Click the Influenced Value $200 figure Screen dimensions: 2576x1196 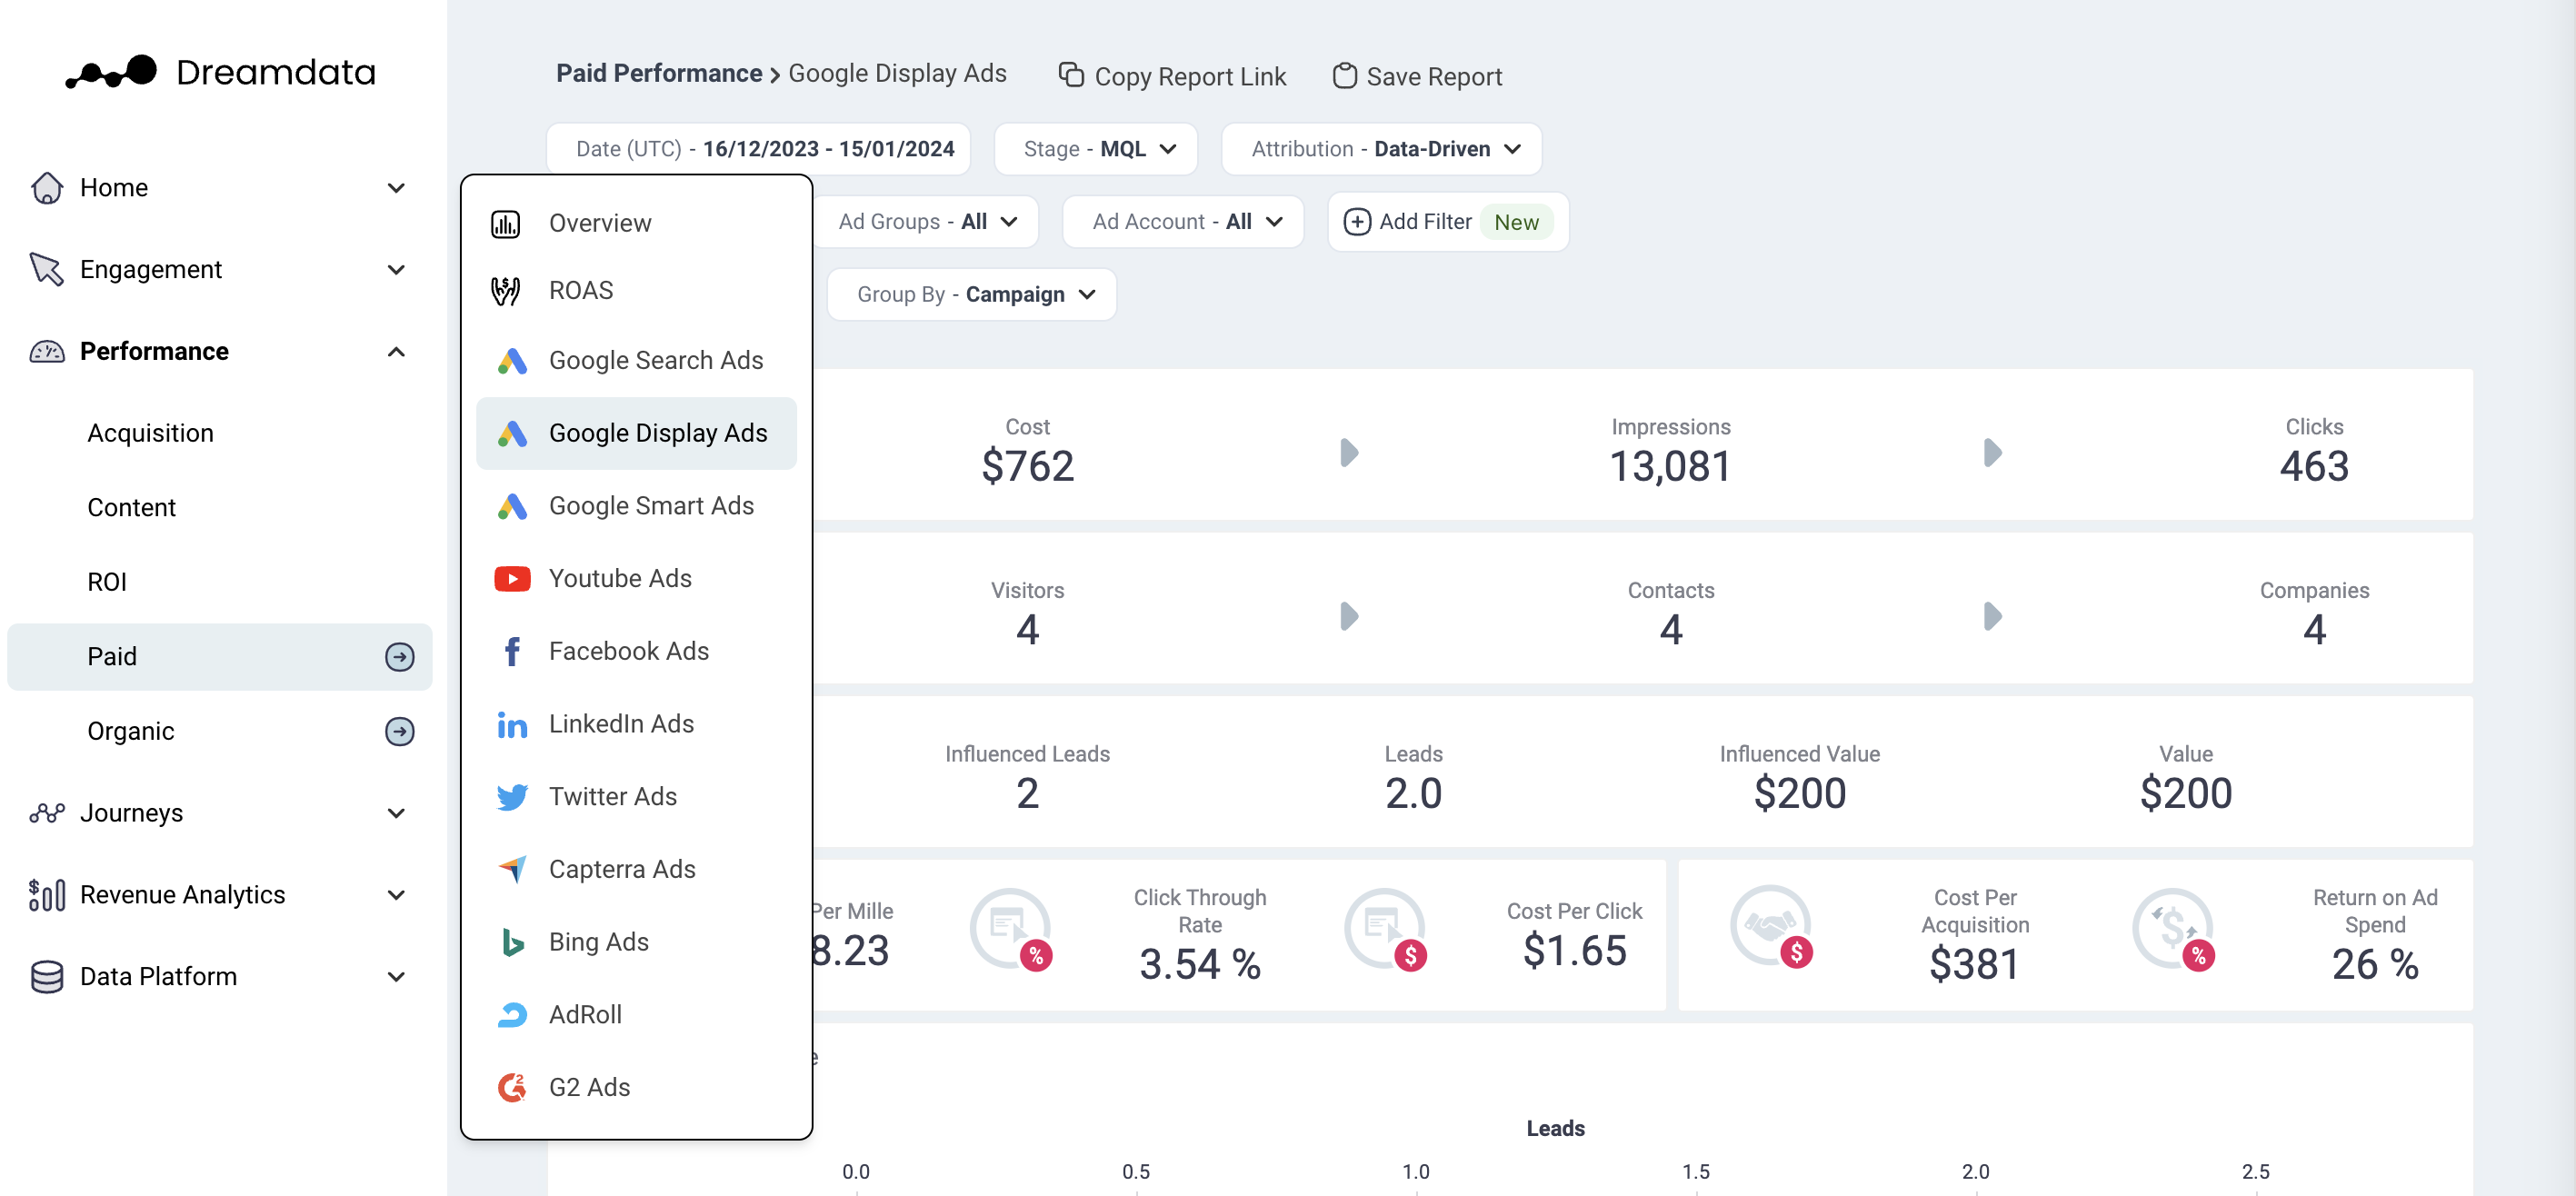[x=1799, y=793]
